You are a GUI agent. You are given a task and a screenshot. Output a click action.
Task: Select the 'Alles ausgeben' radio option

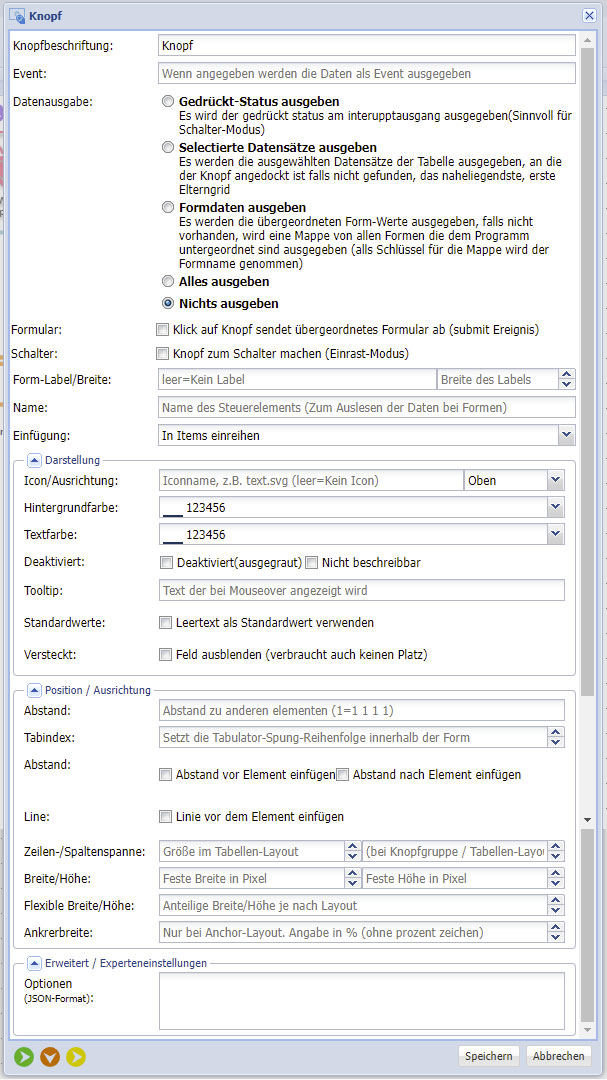pyautogui.click(x=168, y=282)
